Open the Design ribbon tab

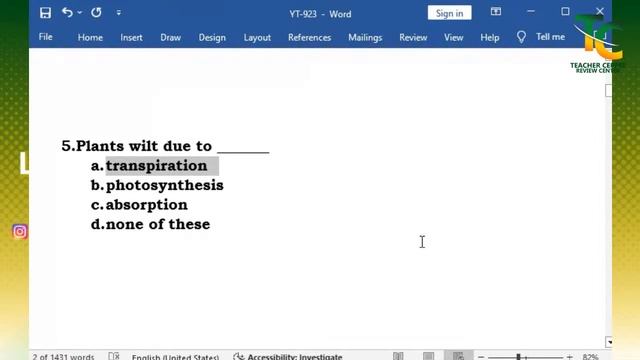pos(212,38)
